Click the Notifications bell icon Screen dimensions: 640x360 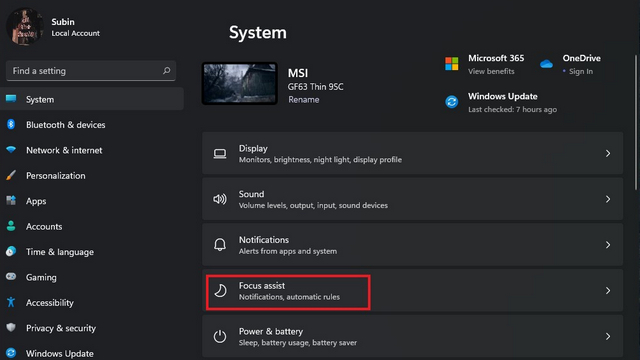click(x=220, y=245)
